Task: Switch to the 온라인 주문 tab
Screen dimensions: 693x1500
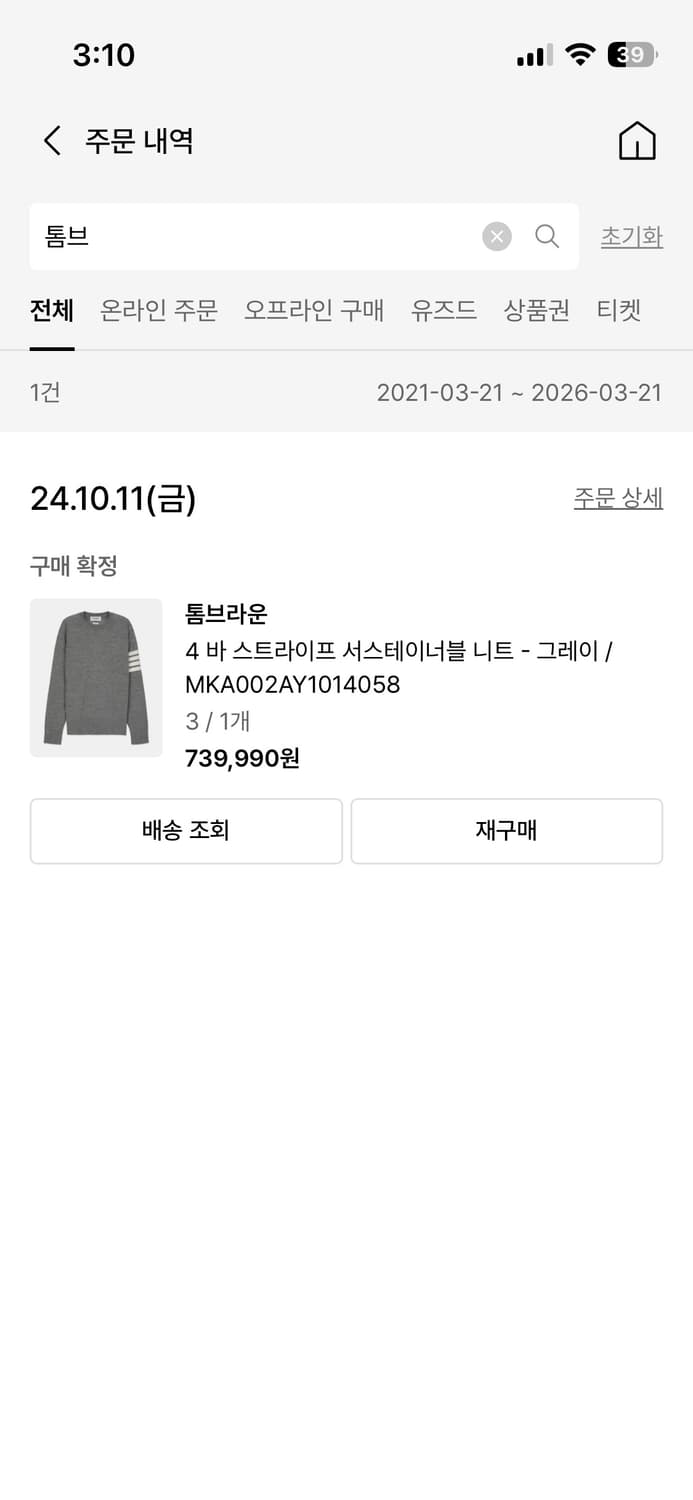Action: tap(158, 311)
